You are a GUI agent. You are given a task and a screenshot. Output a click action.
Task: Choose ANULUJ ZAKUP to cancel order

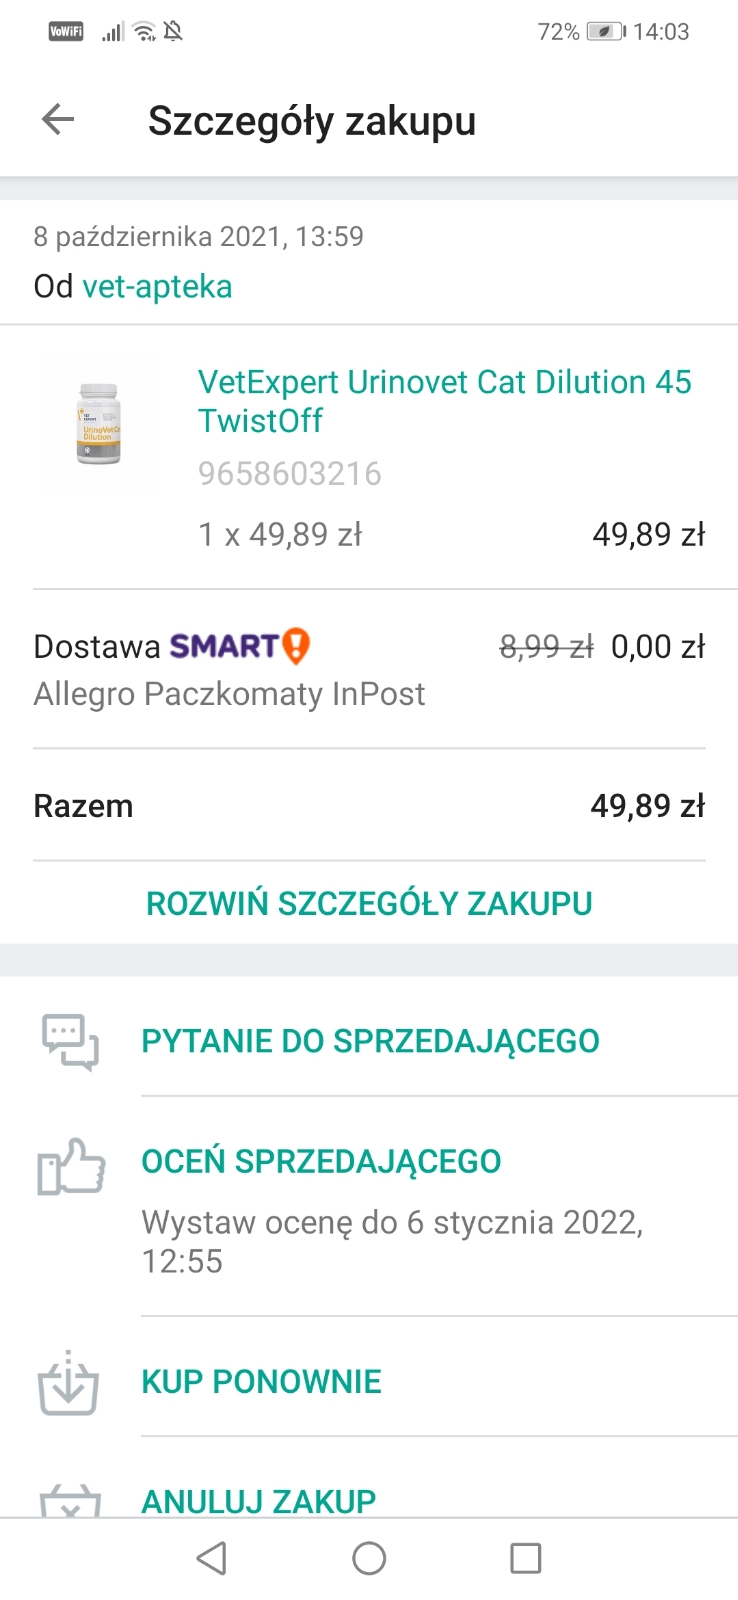pos(258,1501)
